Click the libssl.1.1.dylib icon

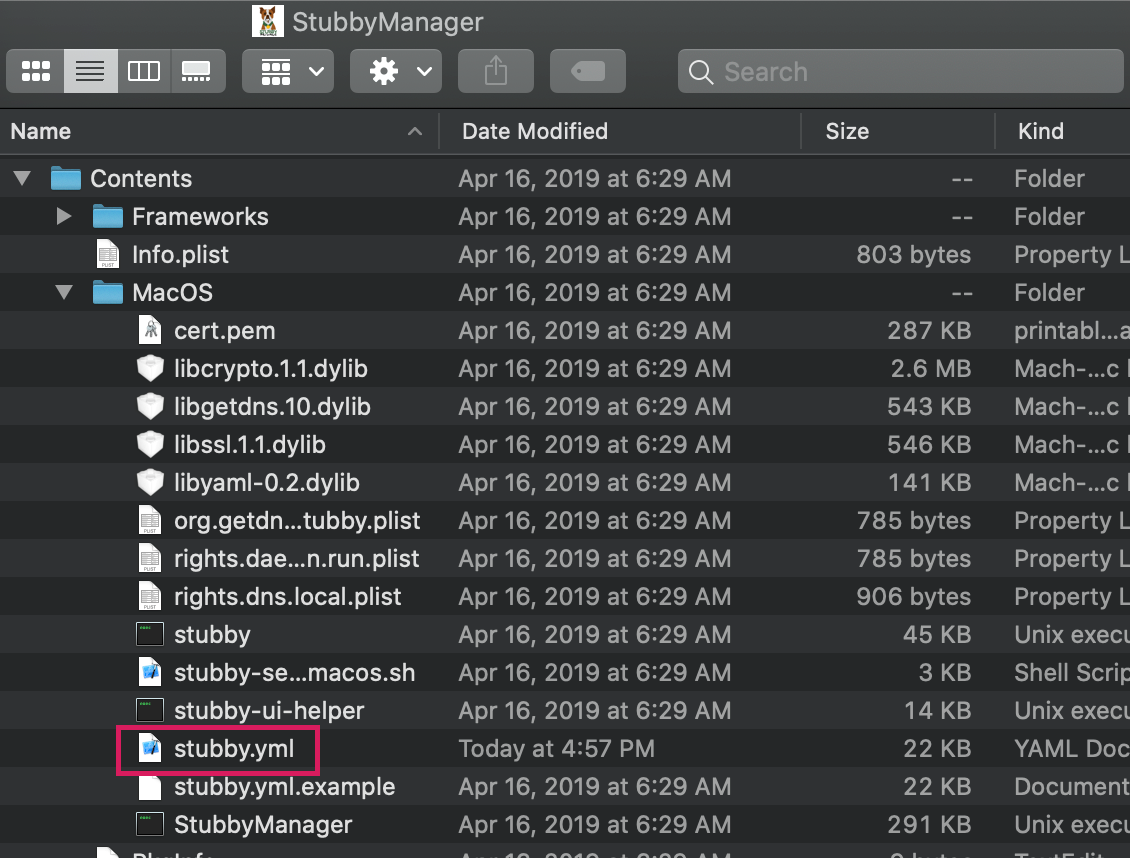pyautogui.click(x=150, y=444)
